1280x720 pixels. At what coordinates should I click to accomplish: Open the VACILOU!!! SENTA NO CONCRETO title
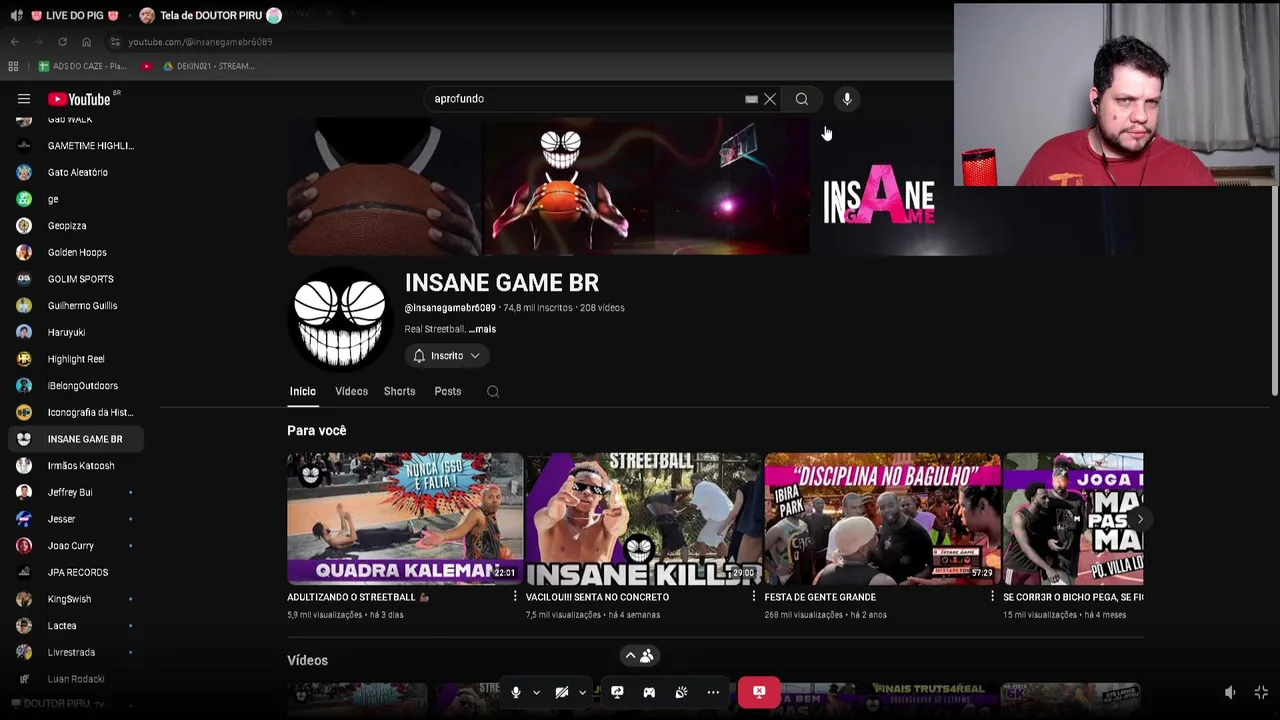pos(597,597)
